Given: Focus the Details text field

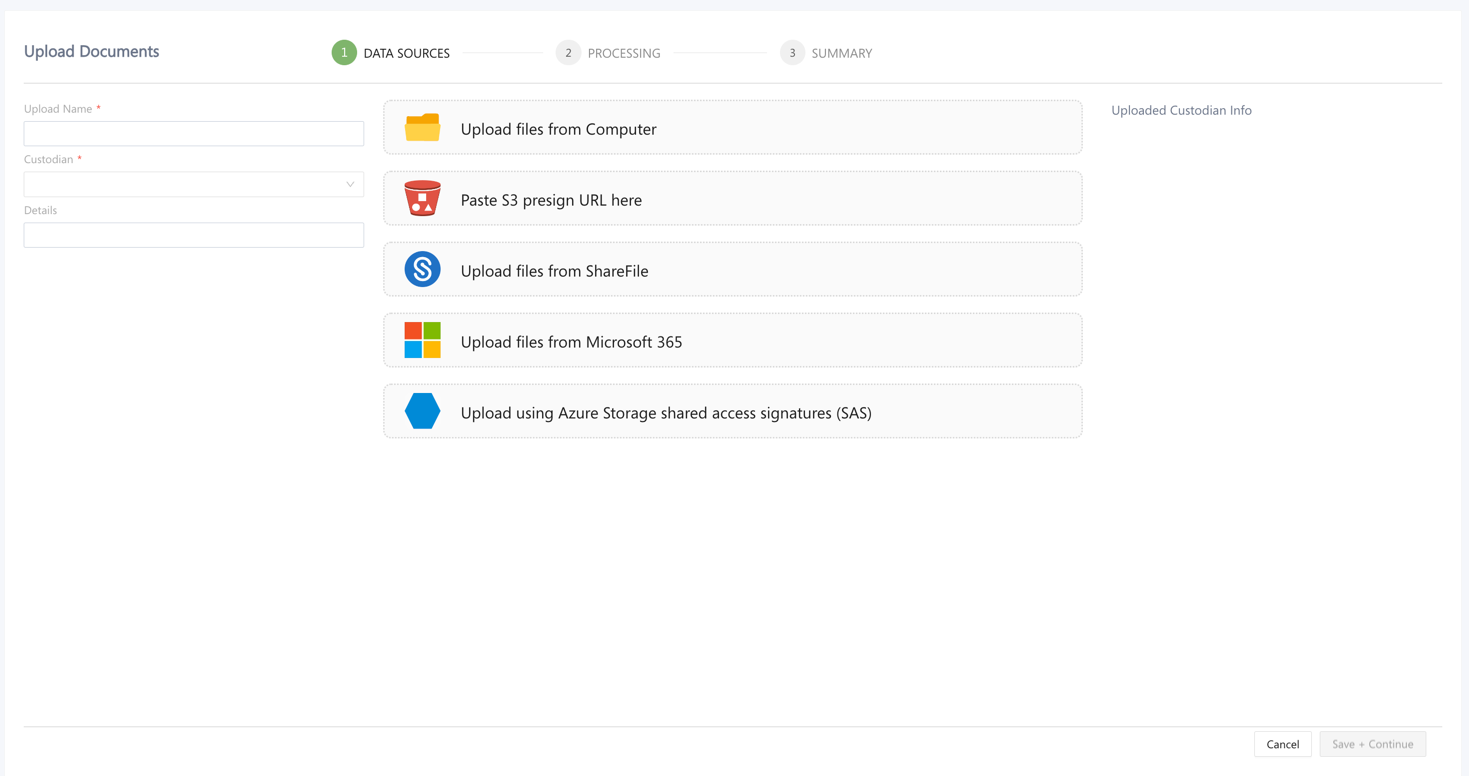Looking at the screenshot, I should pyautogui.click(x=194, y=236).
